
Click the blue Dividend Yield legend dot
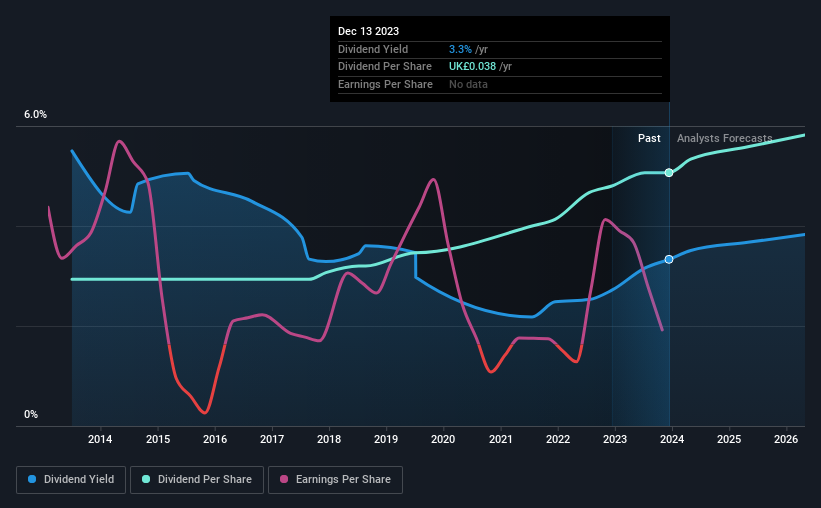[x=32, y=479]
